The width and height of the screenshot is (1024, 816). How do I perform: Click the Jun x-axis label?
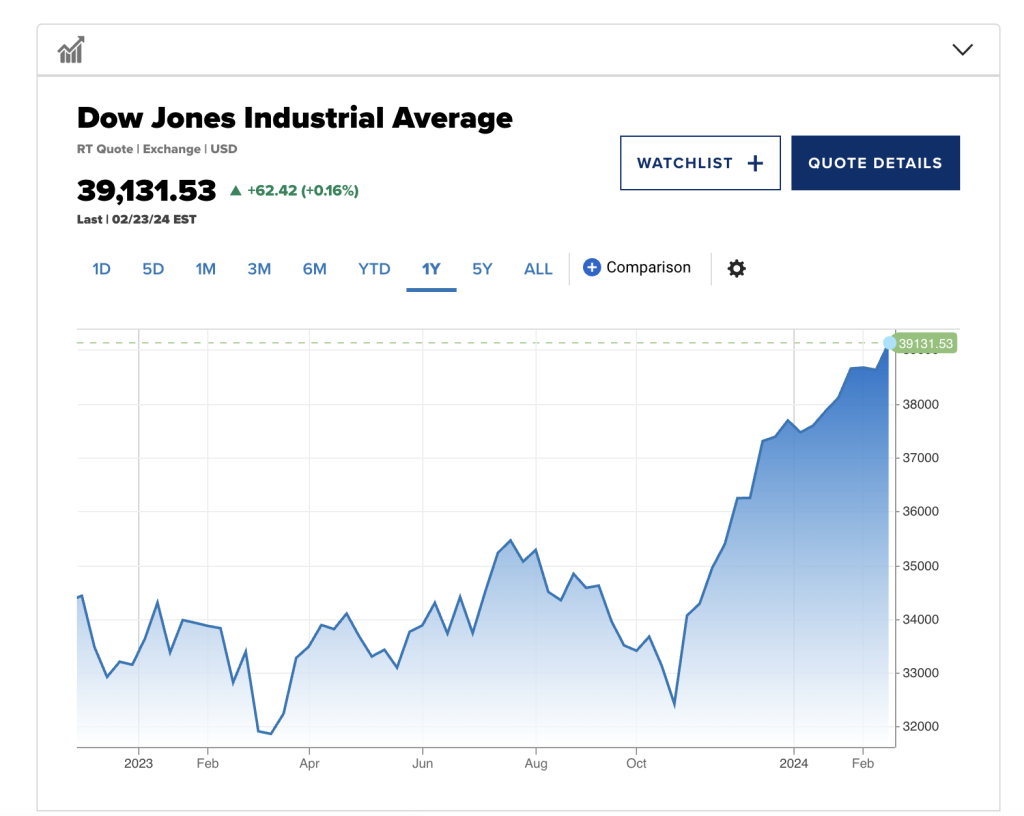[423, 763]
